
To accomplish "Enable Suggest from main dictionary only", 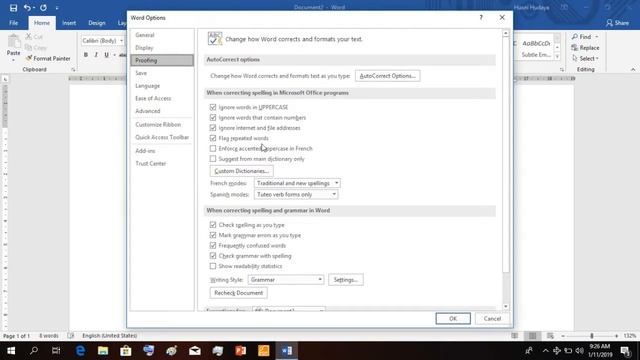I will (x=213, y=159).
